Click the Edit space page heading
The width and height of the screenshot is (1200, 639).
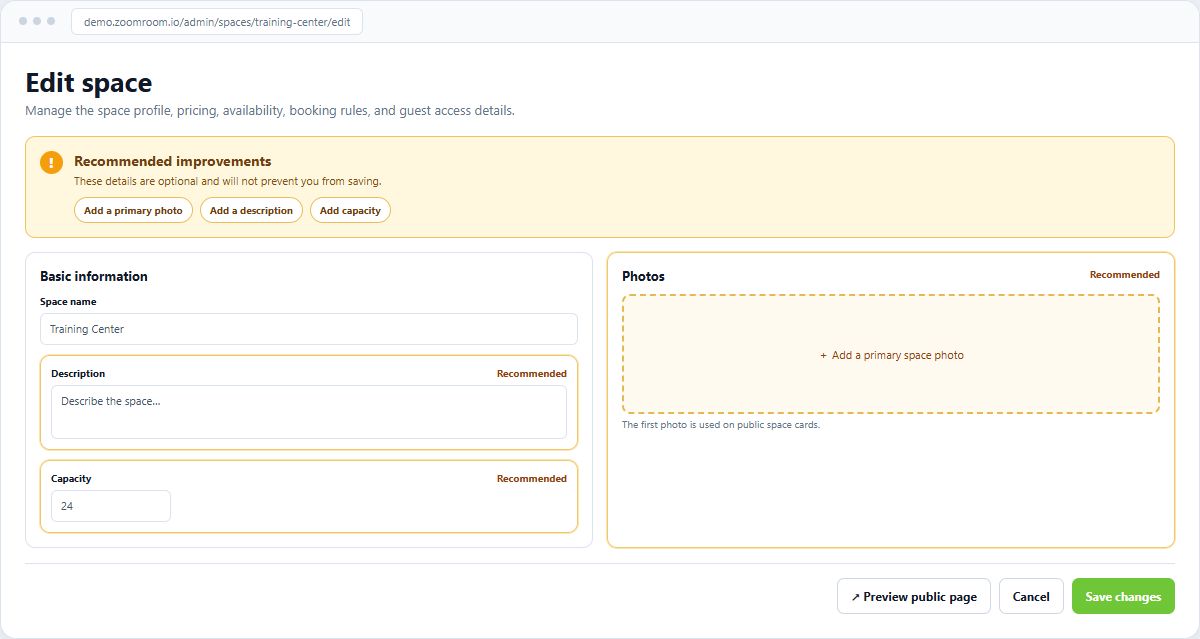[89, 82]
